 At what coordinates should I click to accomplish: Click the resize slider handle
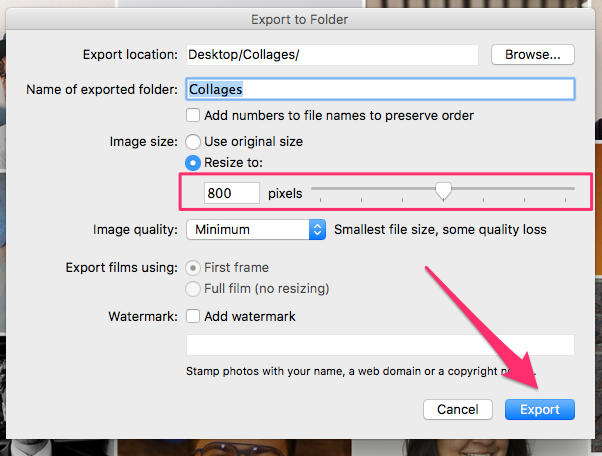click(443, 190)
